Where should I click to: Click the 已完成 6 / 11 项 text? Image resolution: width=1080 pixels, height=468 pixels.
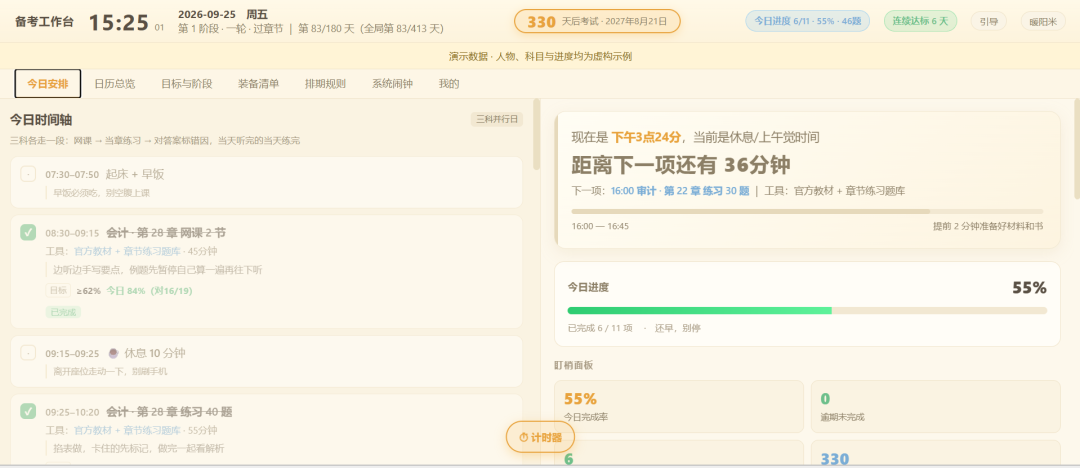(600, 328)
